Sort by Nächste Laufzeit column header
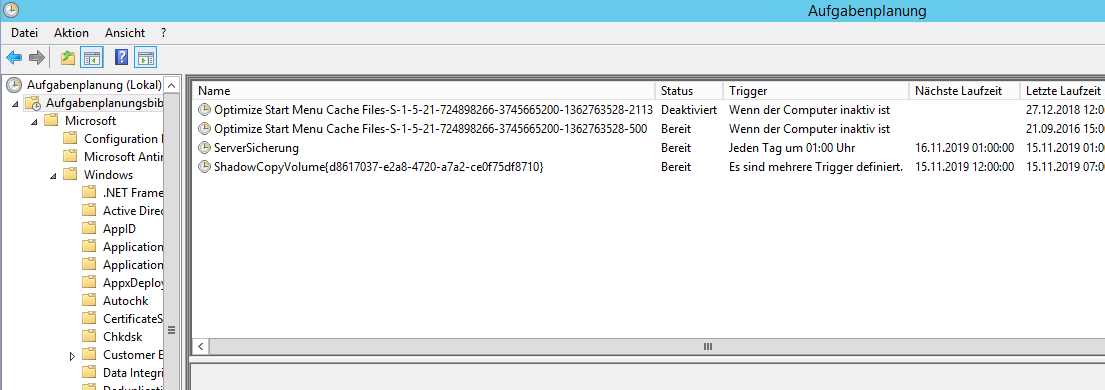 tap(965, 91)
